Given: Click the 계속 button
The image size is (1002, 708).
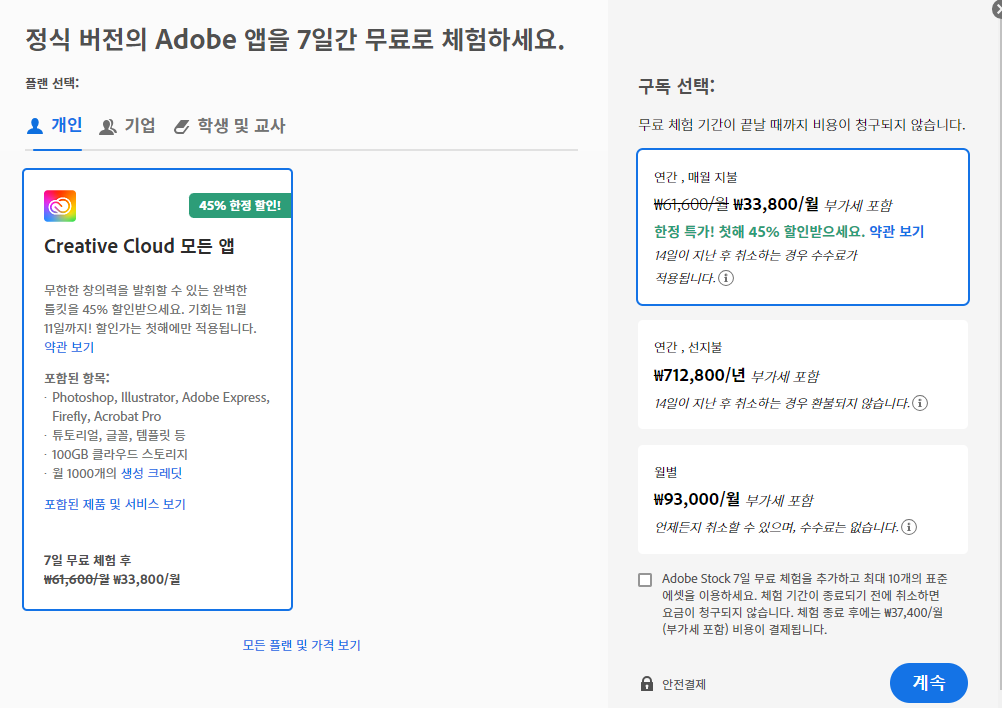Looking at the screenshot, I should pos(929,682).
